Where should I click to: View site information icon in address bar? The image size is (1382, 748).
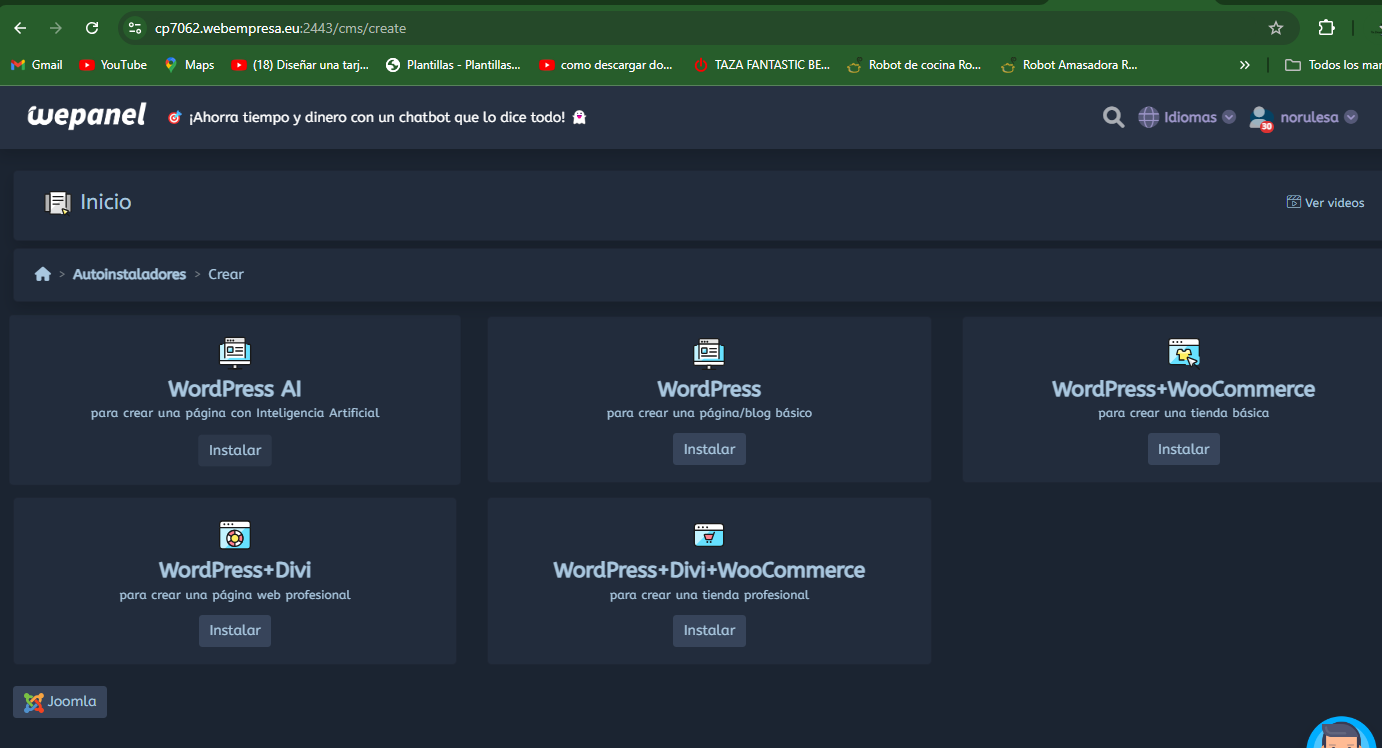pos(135,28)
